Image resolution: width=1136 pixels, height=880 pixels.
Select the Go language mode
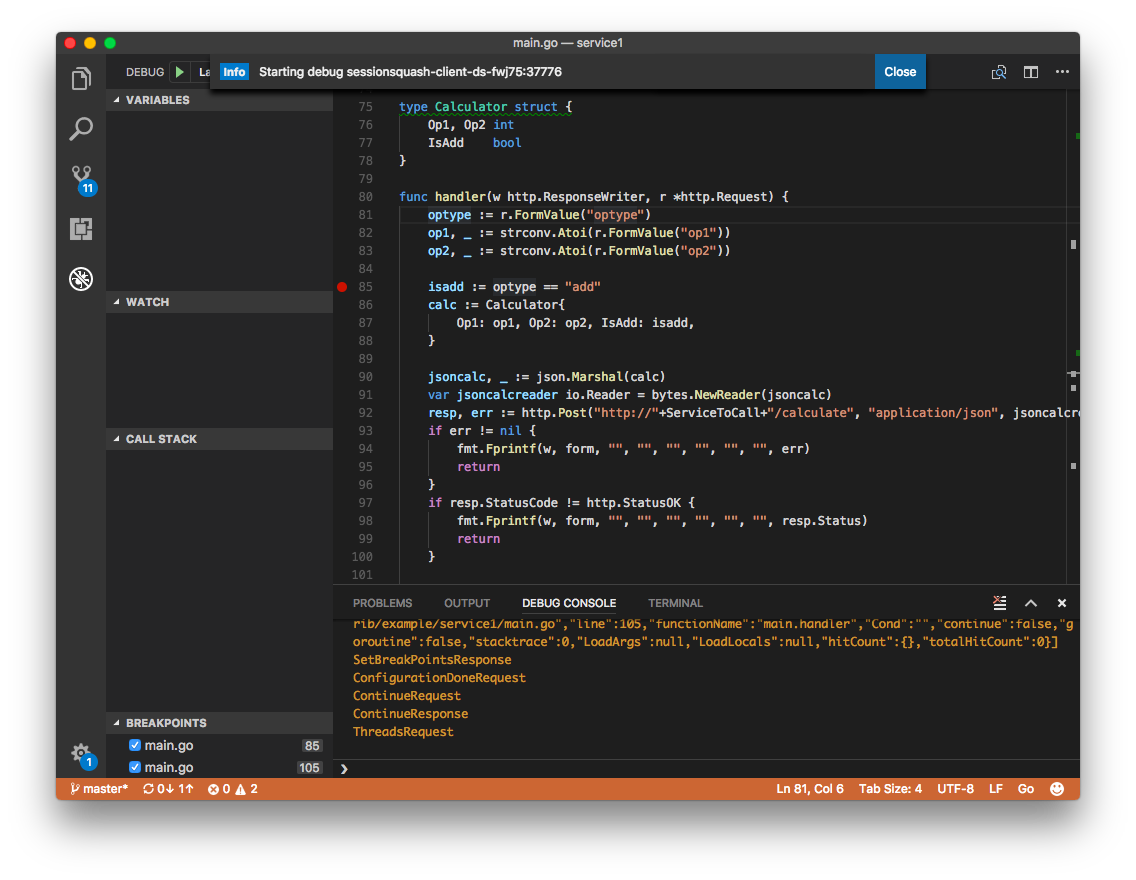click(x=1025, y=789)
